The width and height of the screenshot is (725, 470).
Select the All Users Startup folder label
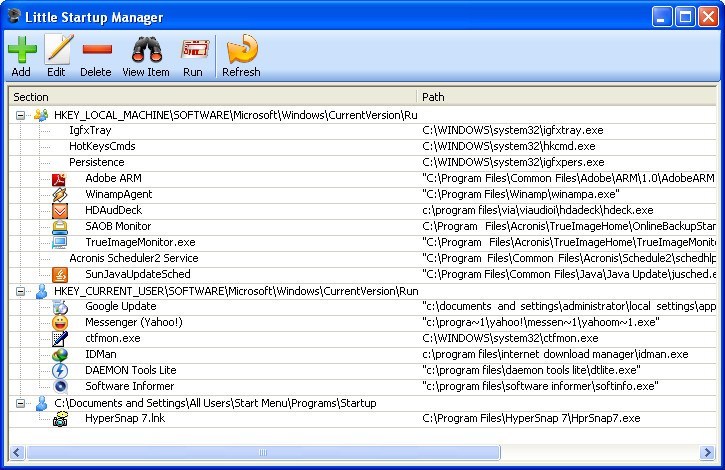pos(215,403)
